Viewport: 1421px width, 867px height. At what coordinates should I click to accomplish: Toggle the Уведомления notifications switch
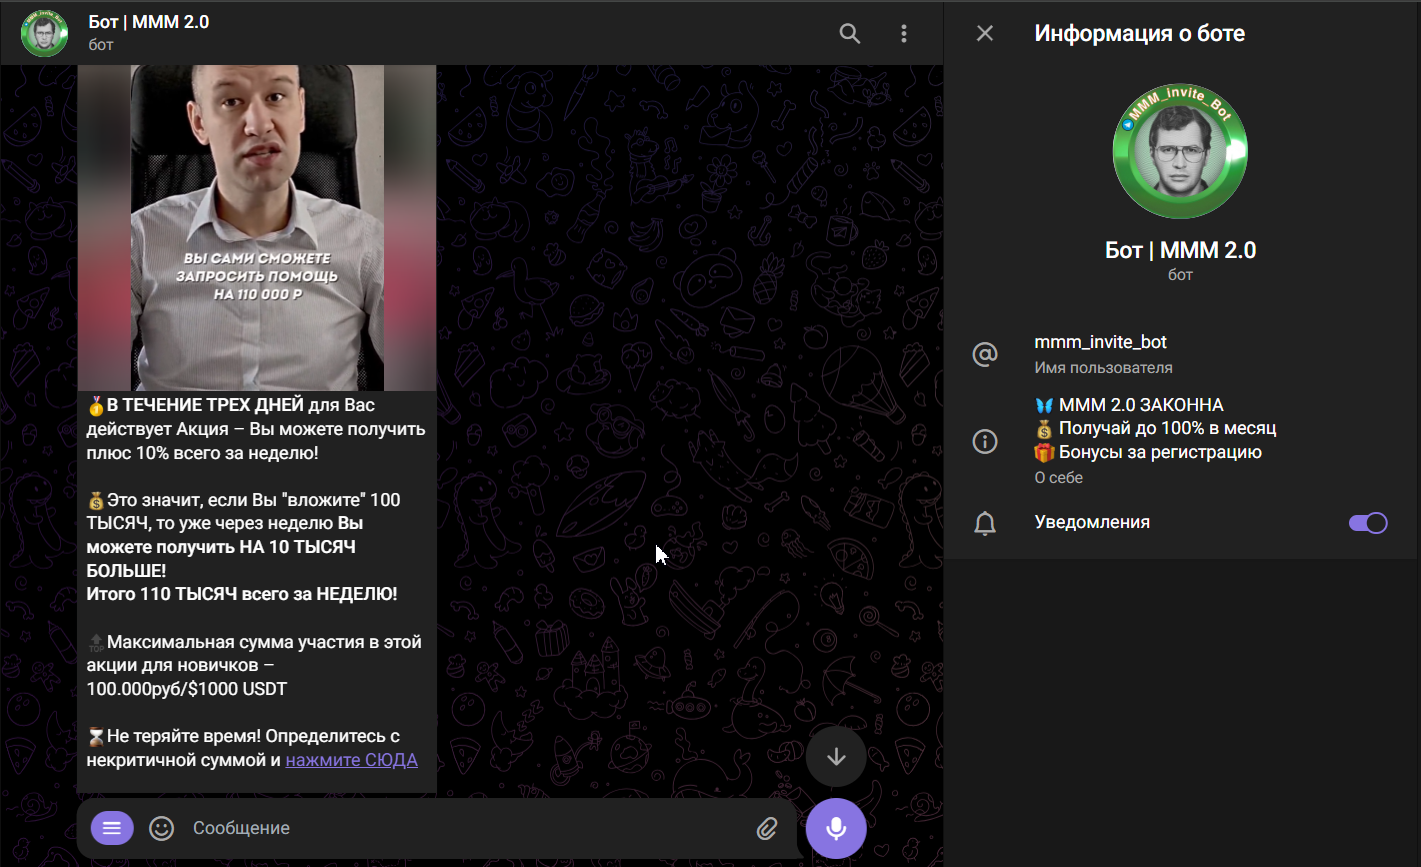(x=1368, y=523)
